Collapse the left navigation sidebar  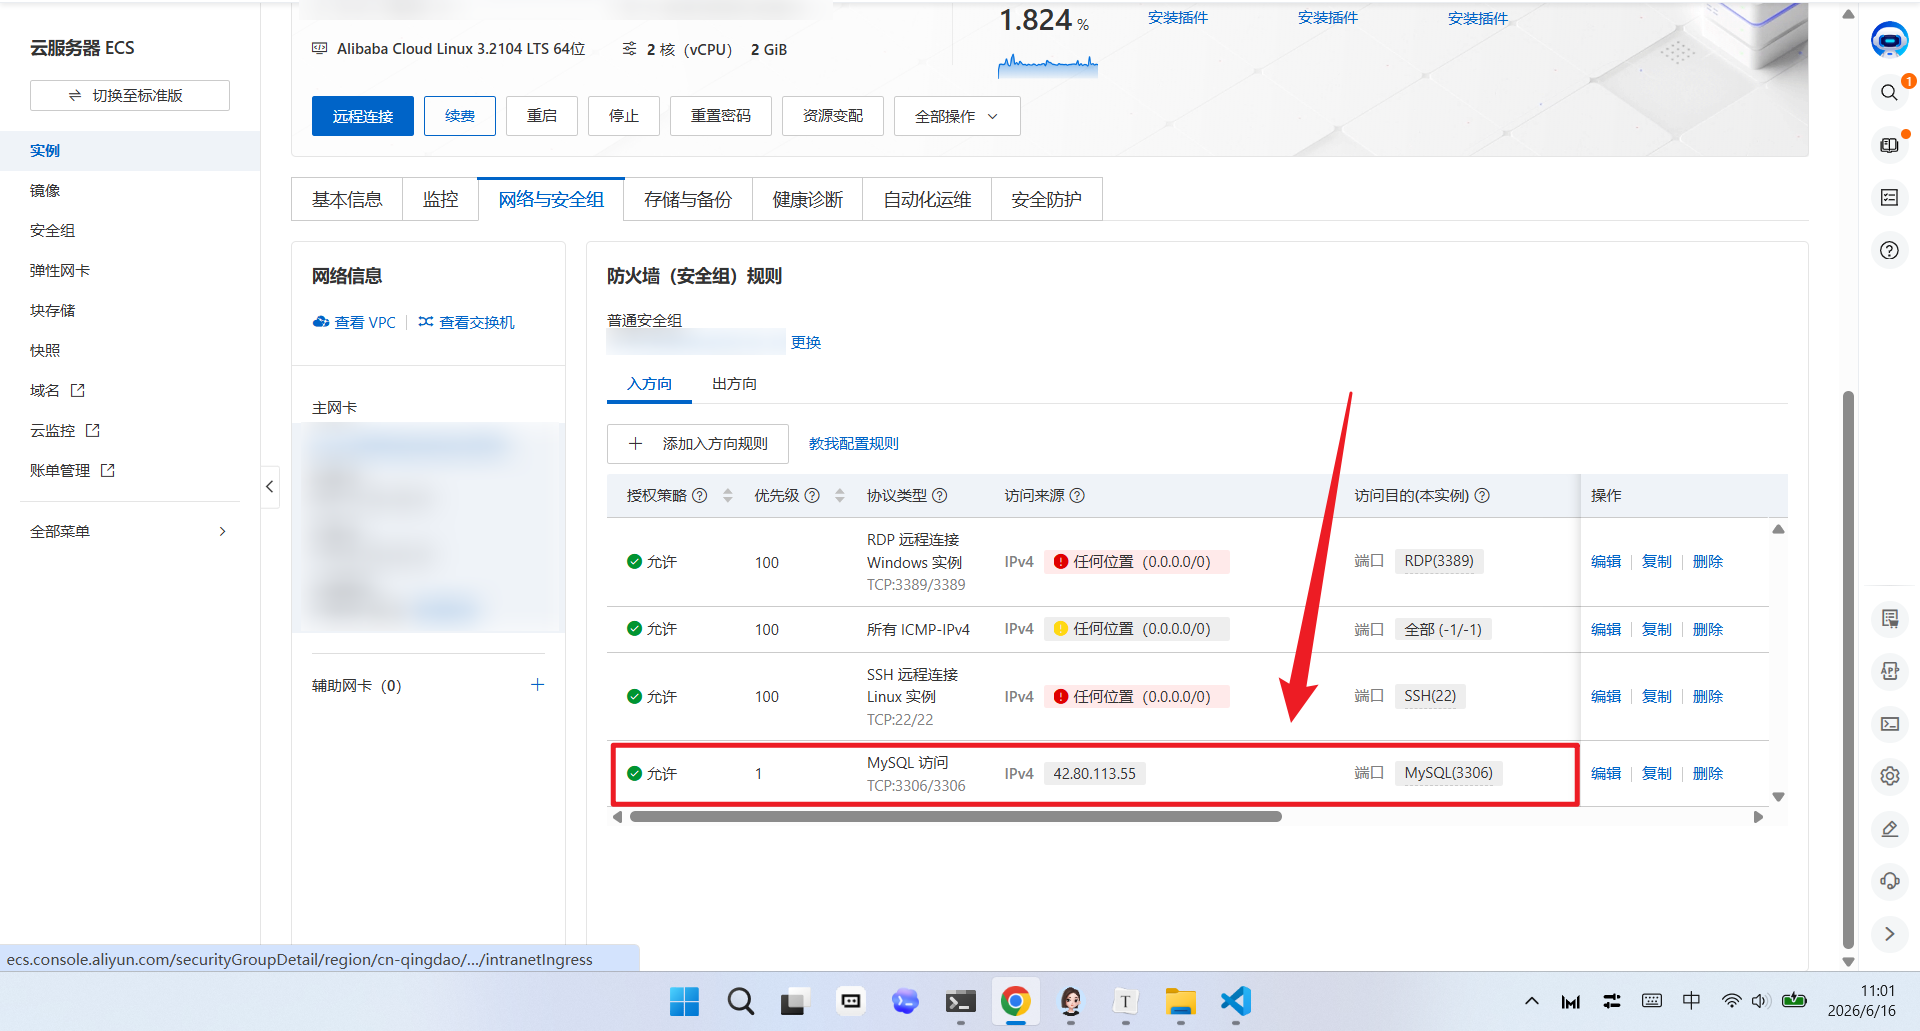pos(270,487)
